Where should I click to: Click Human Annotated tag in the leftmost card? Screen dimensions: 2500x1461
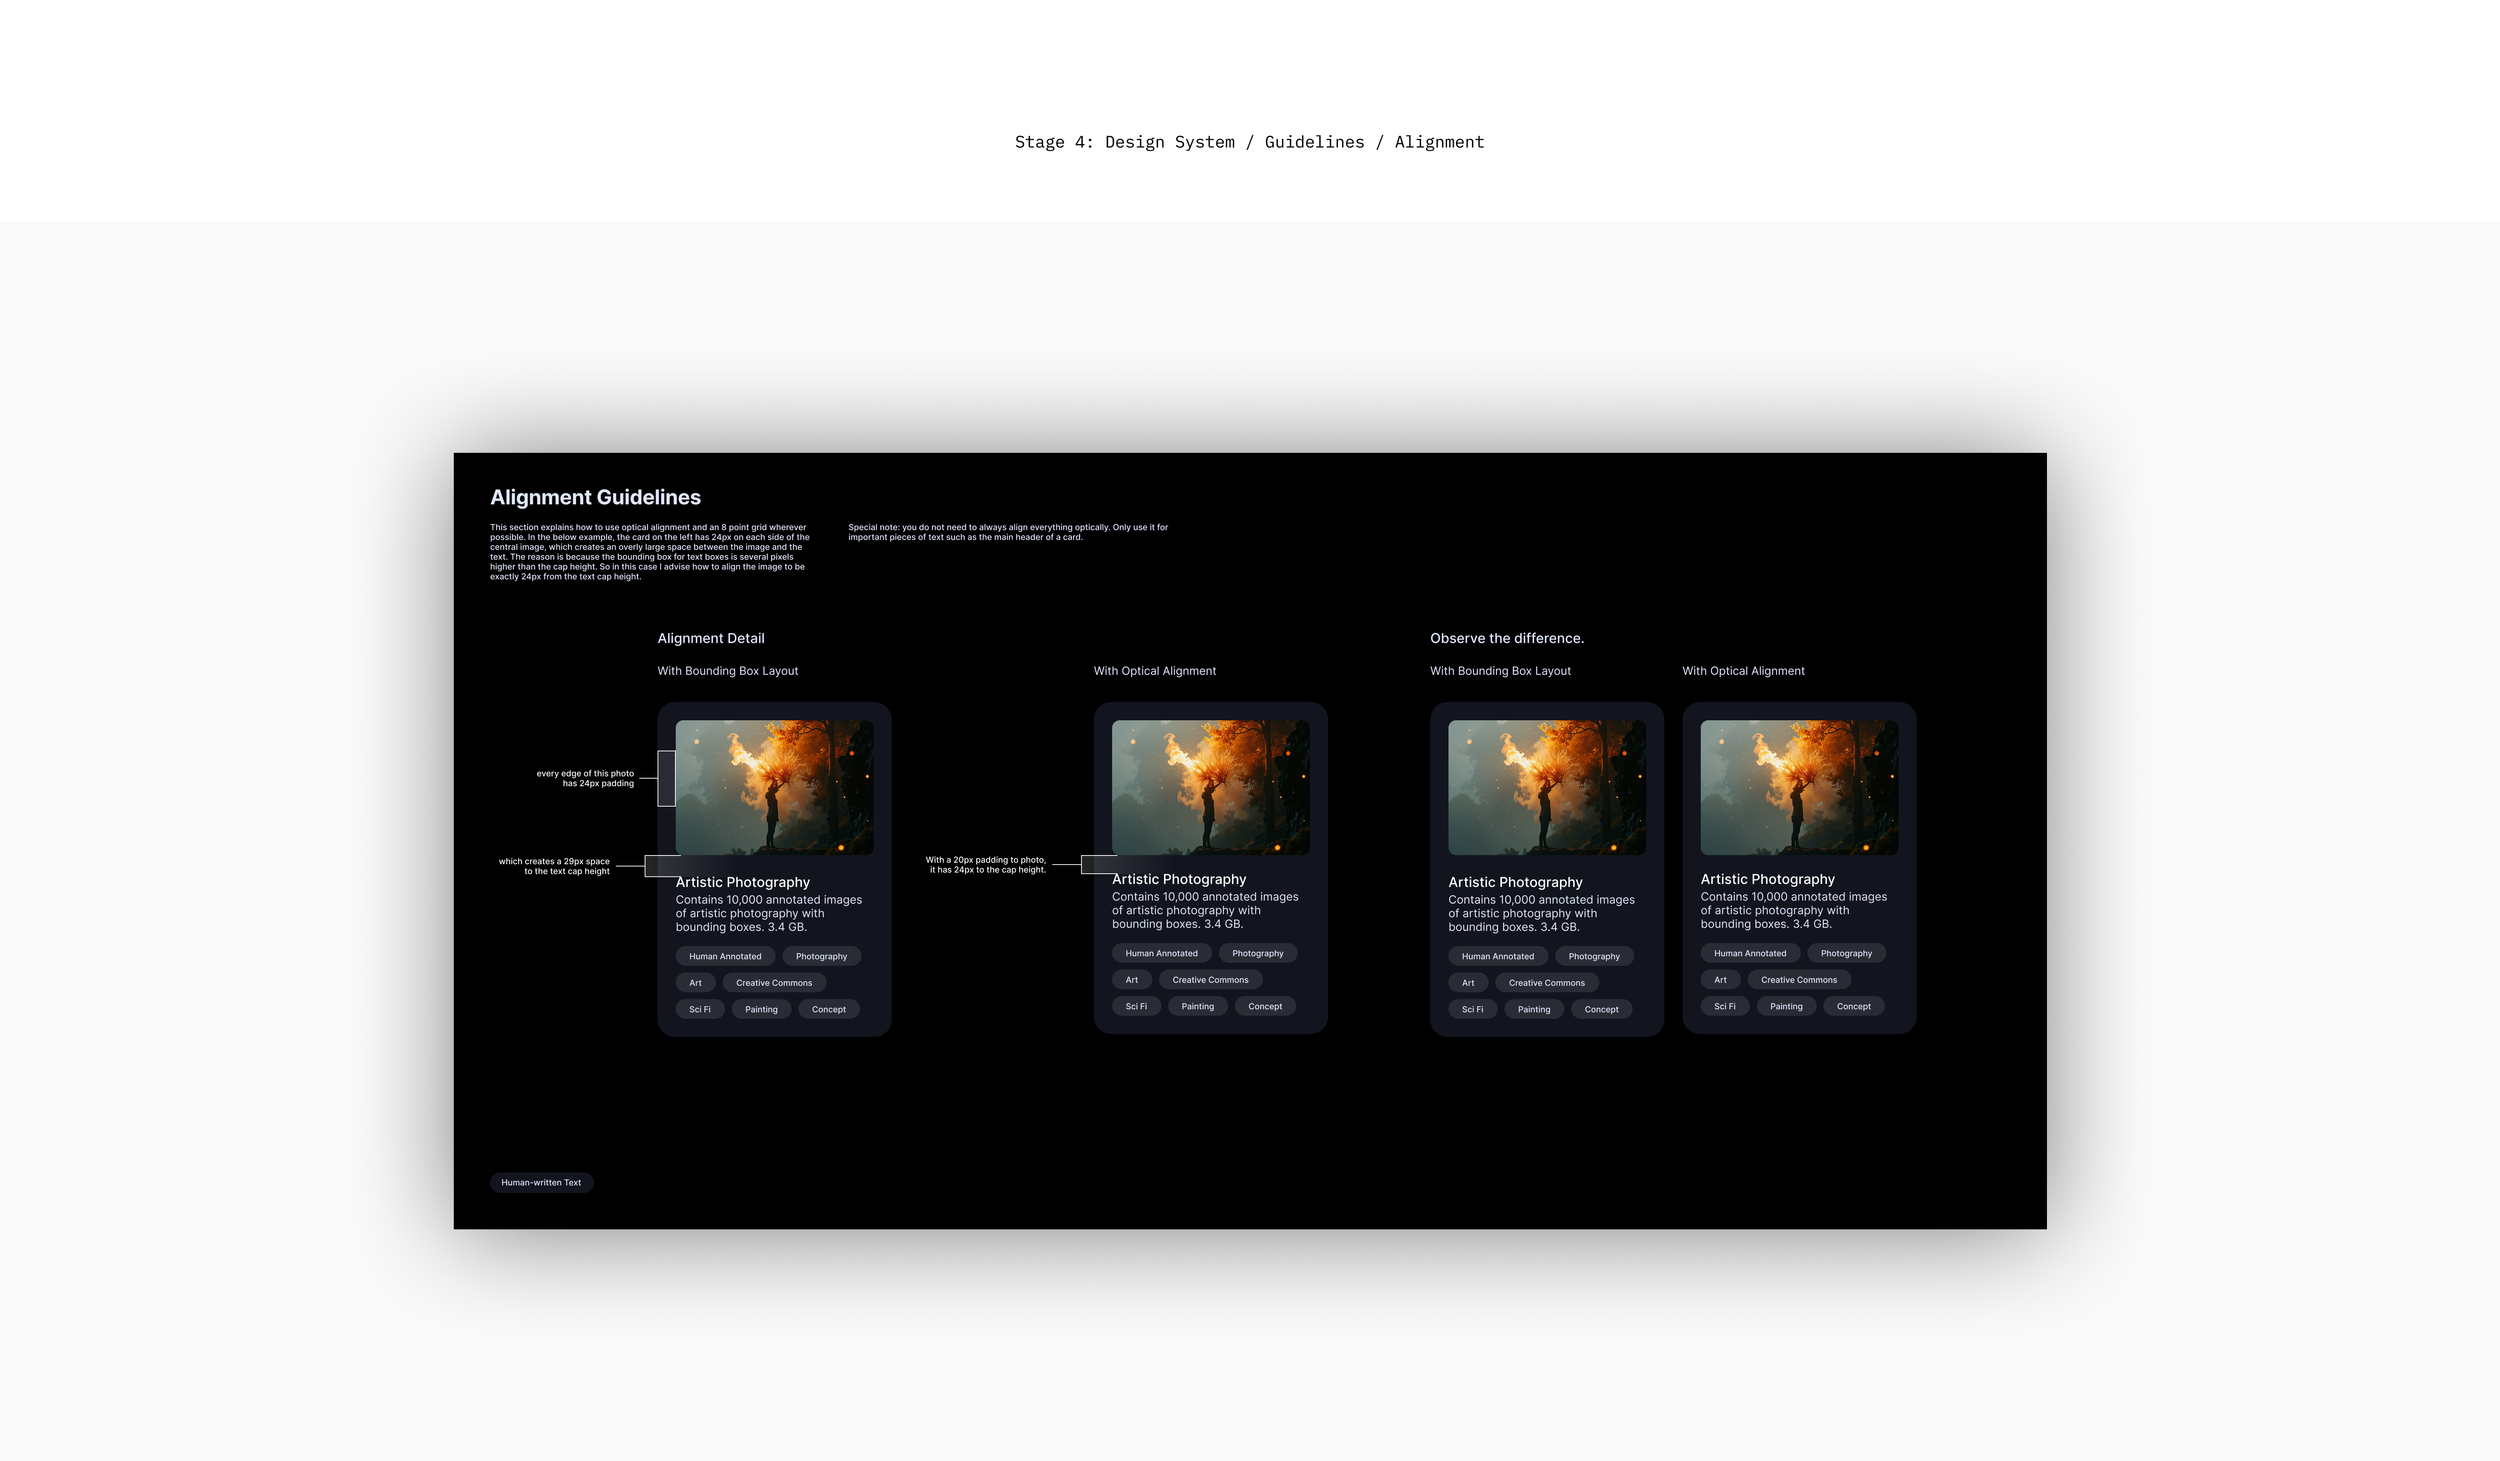click(x=724, y=956)
